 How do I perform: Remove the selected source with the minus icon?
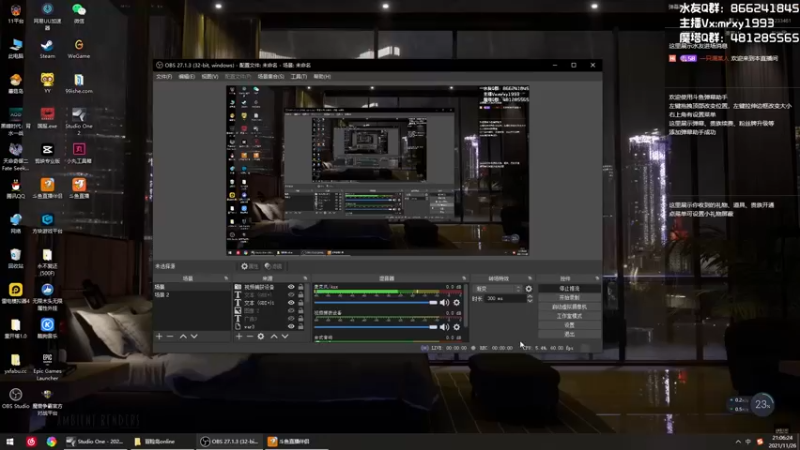point(249,337)
